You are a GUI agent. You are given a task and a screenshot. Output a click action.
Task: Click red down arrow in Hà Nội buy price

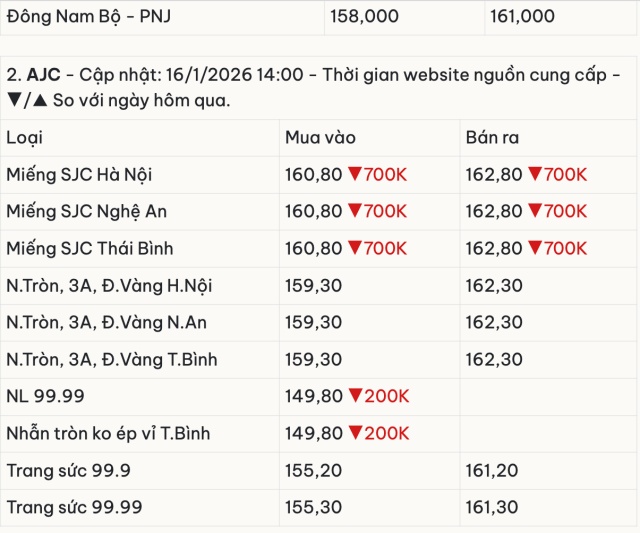coord(354,175)
